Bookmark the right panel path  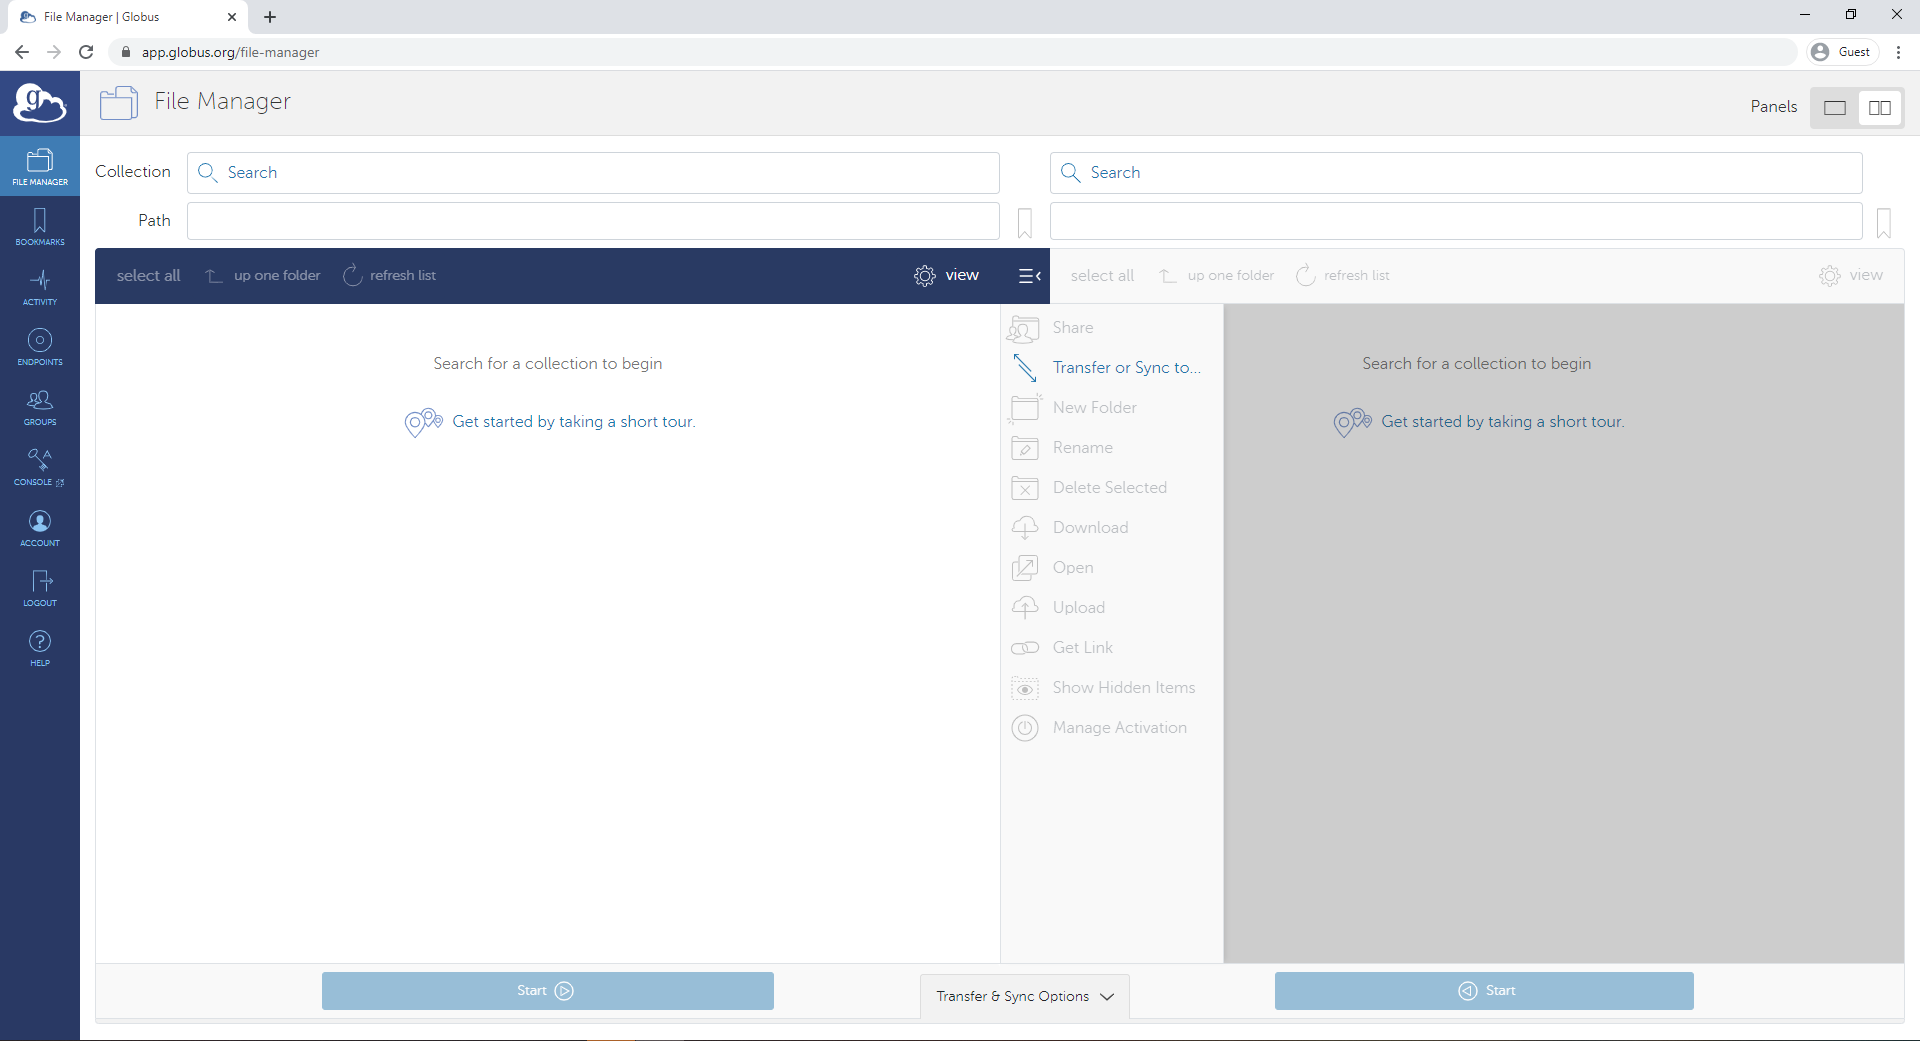1884,223
